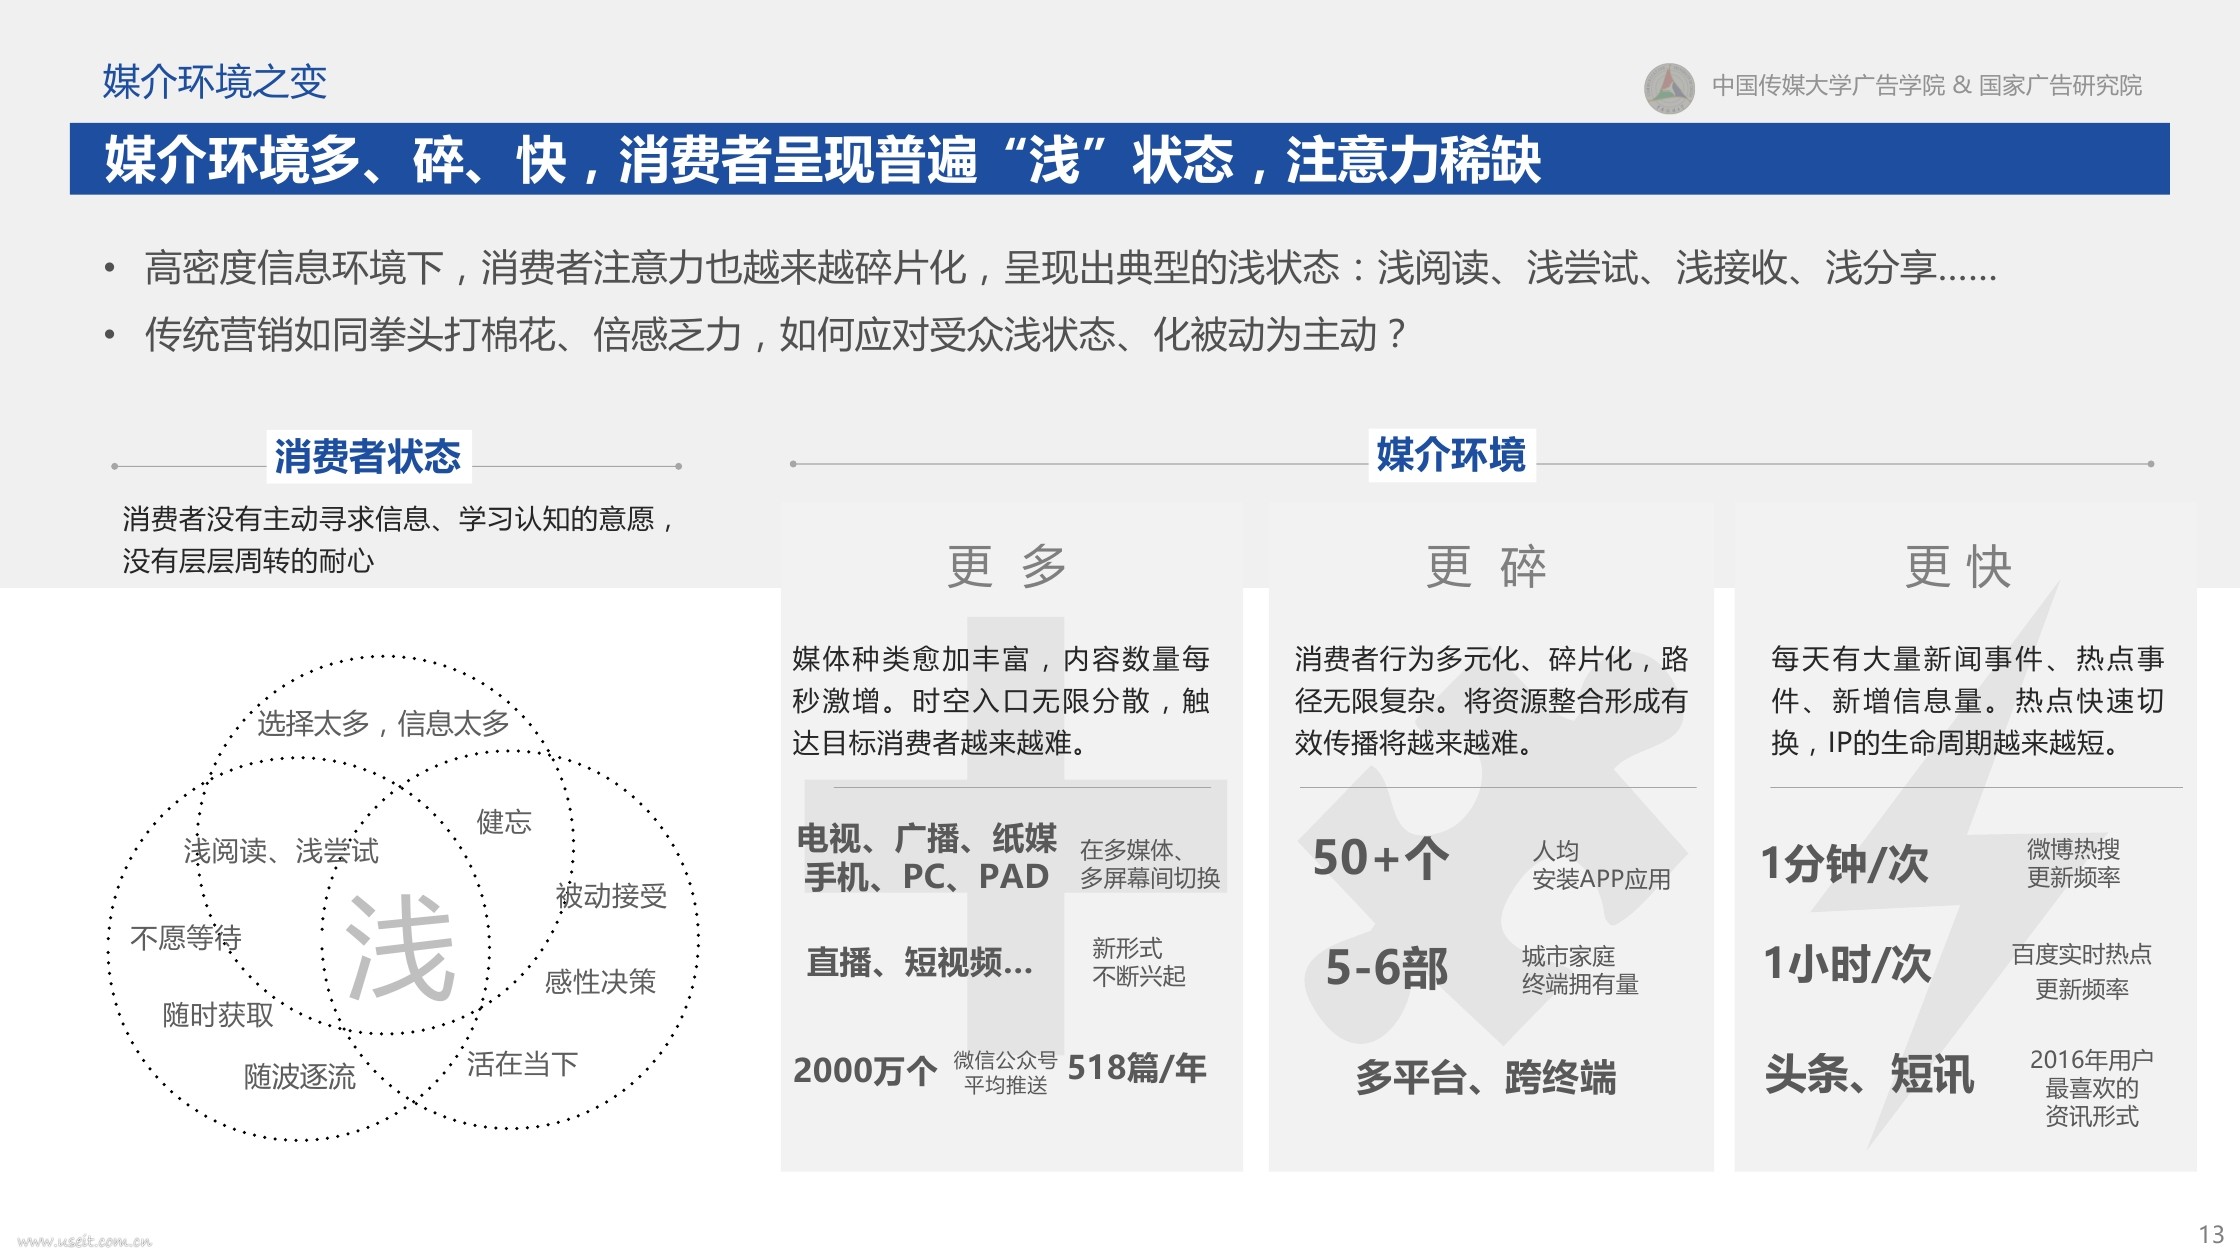Viewport: 2240px width, 1260px height.
Task: Click the figure 518篇/年
Action: [1137, 1069]
